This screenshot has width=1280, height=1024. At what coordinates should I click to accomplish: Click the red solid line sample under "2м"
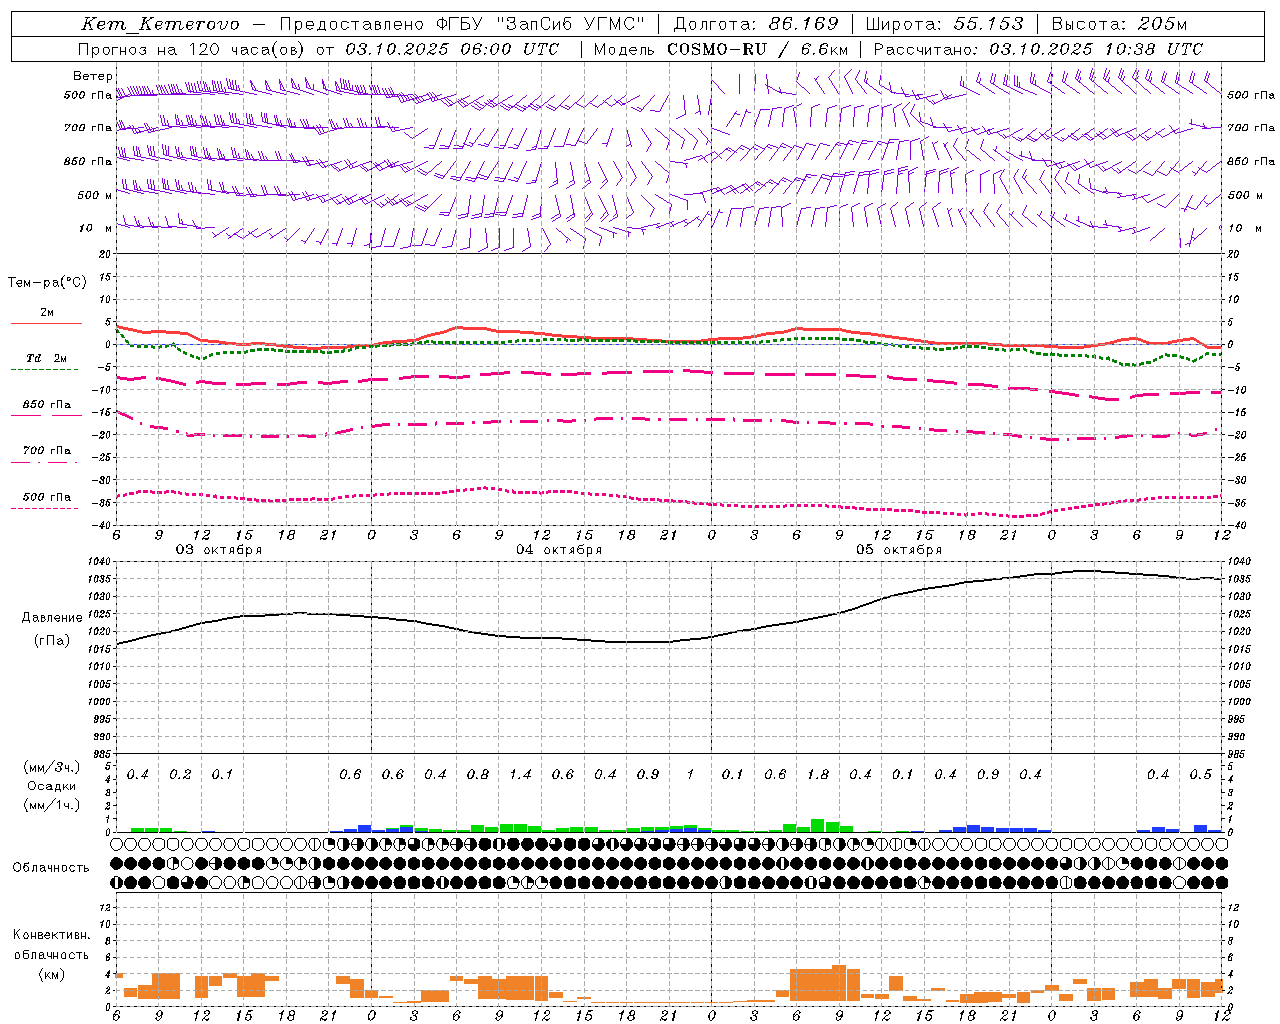[46, 323]
